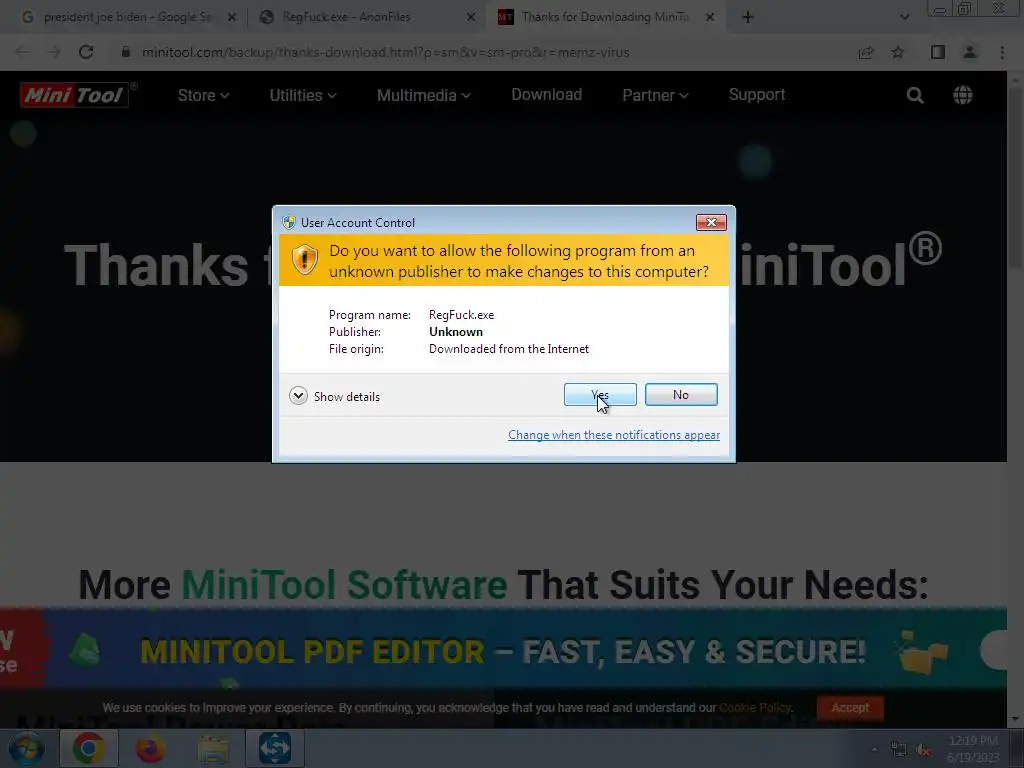This screenshot has height=768, width=1024.
Task: Toggle Chrome side panel
Action: (938, 52)
